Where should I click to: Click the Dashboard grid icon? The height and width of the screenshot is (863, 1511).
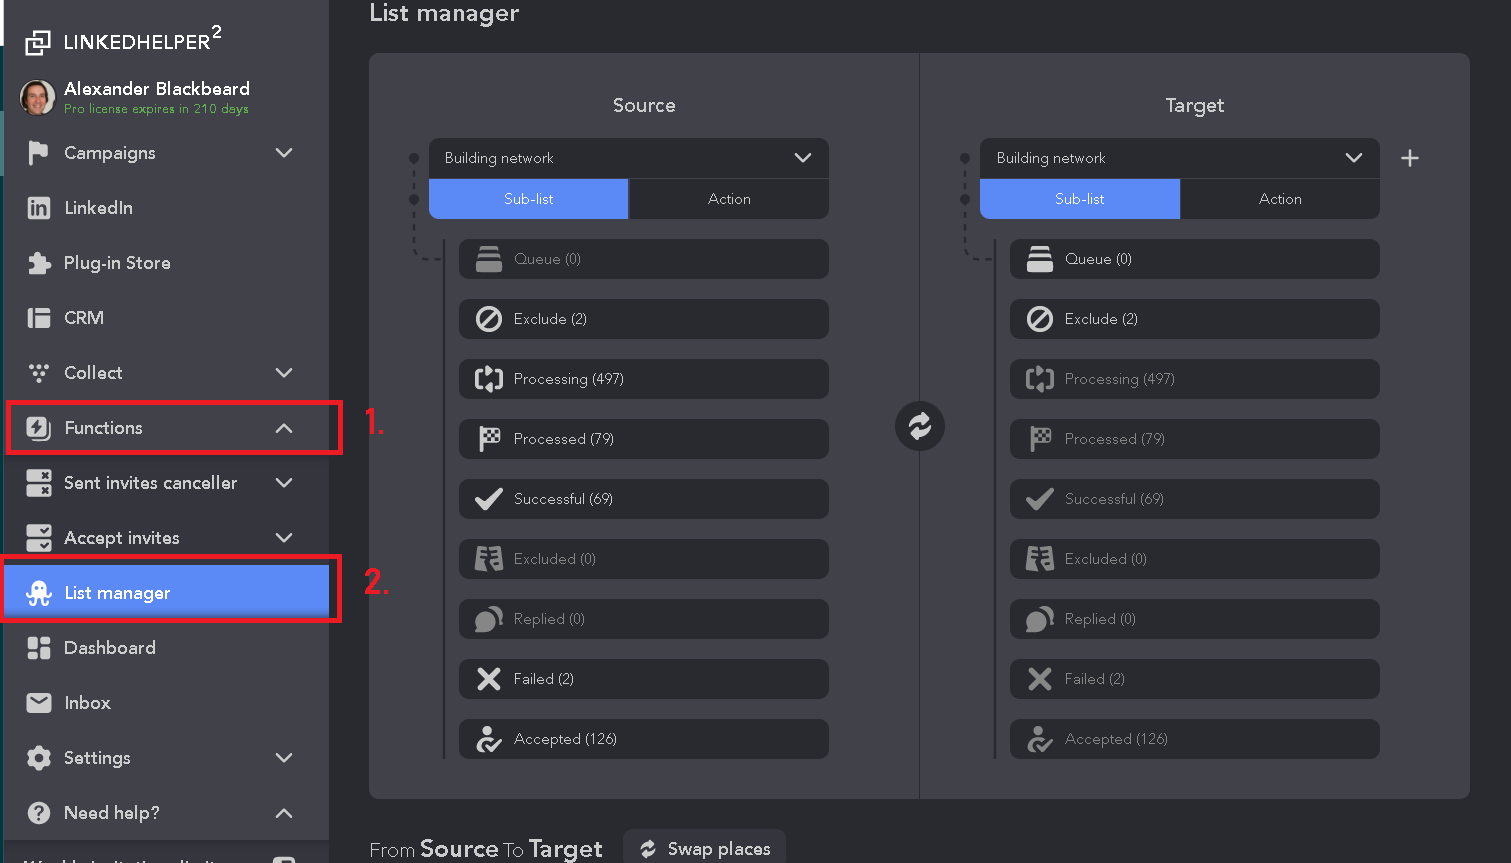39,648
